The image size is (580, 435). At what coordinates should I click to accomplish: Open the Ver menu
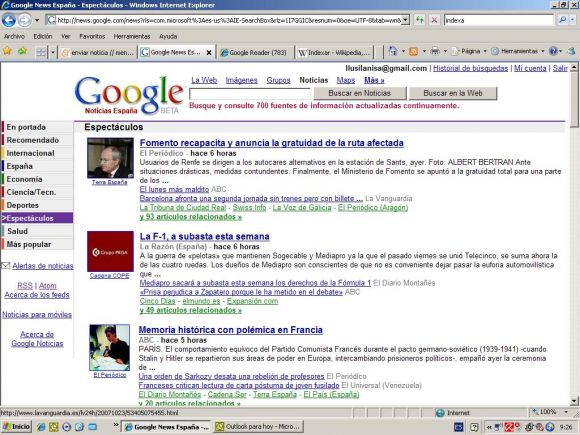pyautogui.click(x=65, y=36)
